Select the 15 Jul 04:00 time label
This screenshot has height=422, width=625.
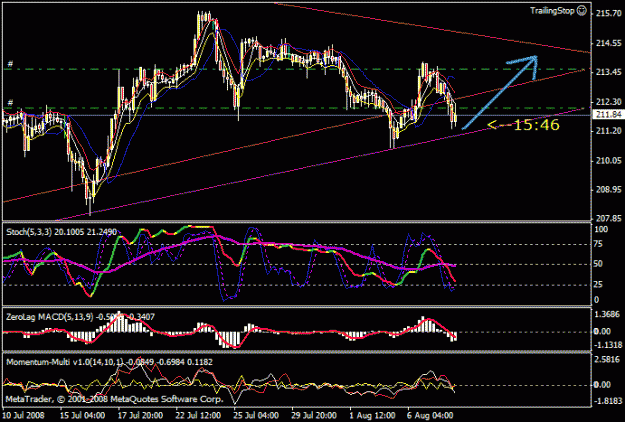83,416
